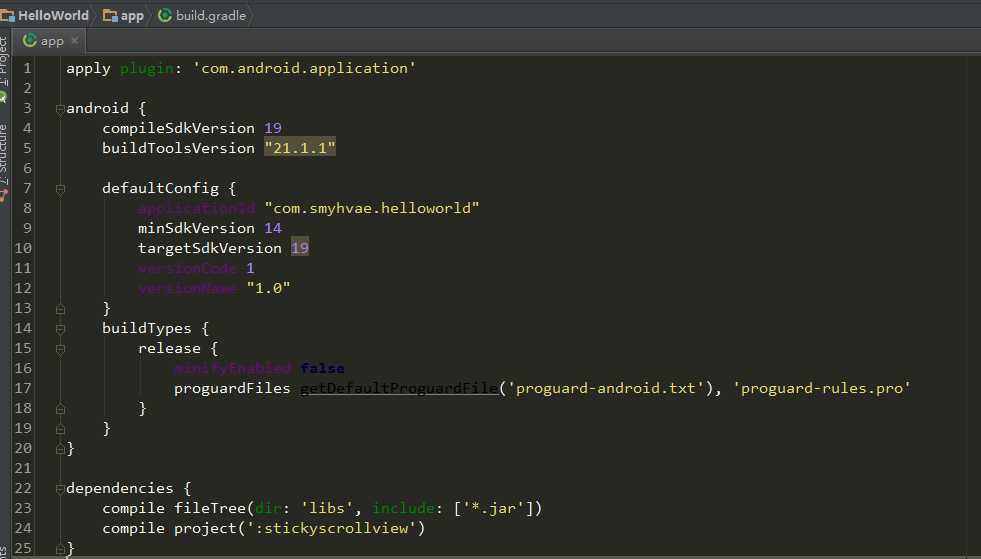981x559 pixels.
Task: Click the "com.smyhvae.helloworld" string
Action: point(372,208)
